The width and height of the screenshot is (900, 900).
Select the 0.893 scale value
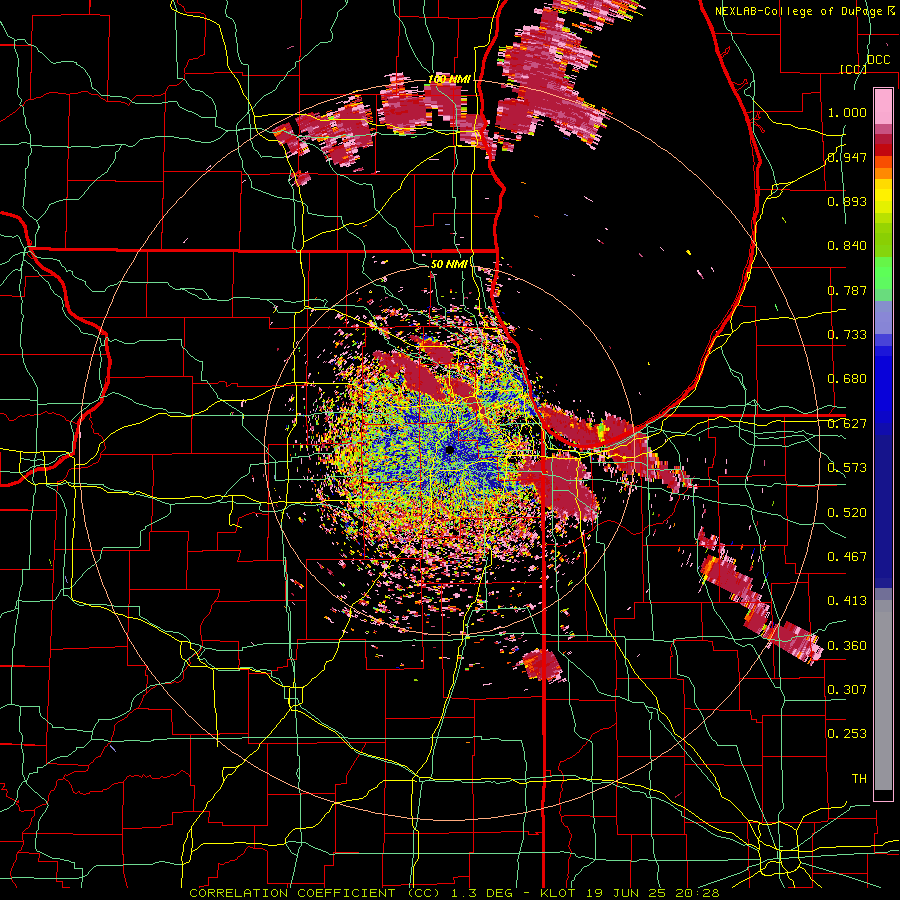pos(847,201)
